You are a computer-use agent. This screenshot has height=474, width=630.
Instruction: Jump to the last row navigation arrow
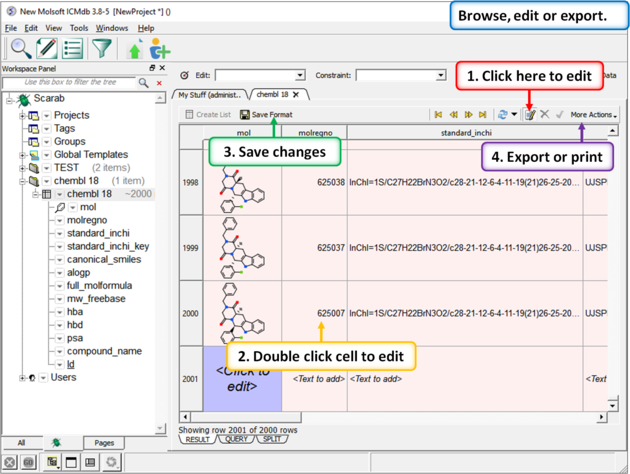click(x=483, y=115)
